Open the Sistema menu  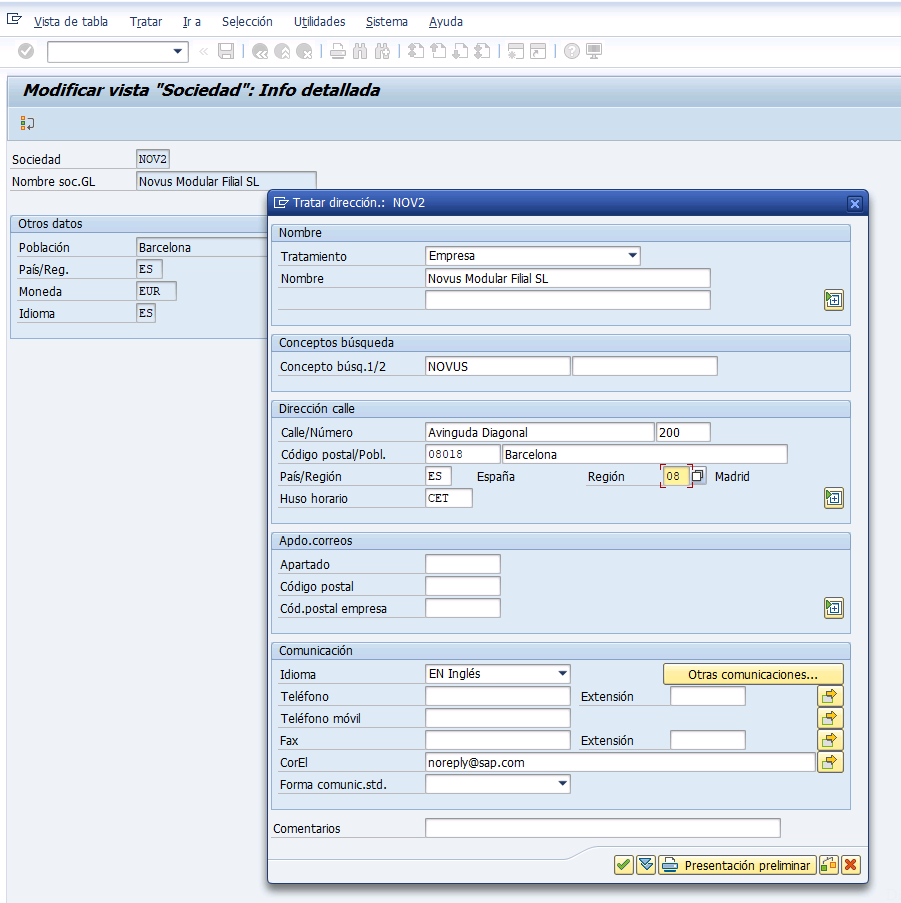(x=387, y=22)
